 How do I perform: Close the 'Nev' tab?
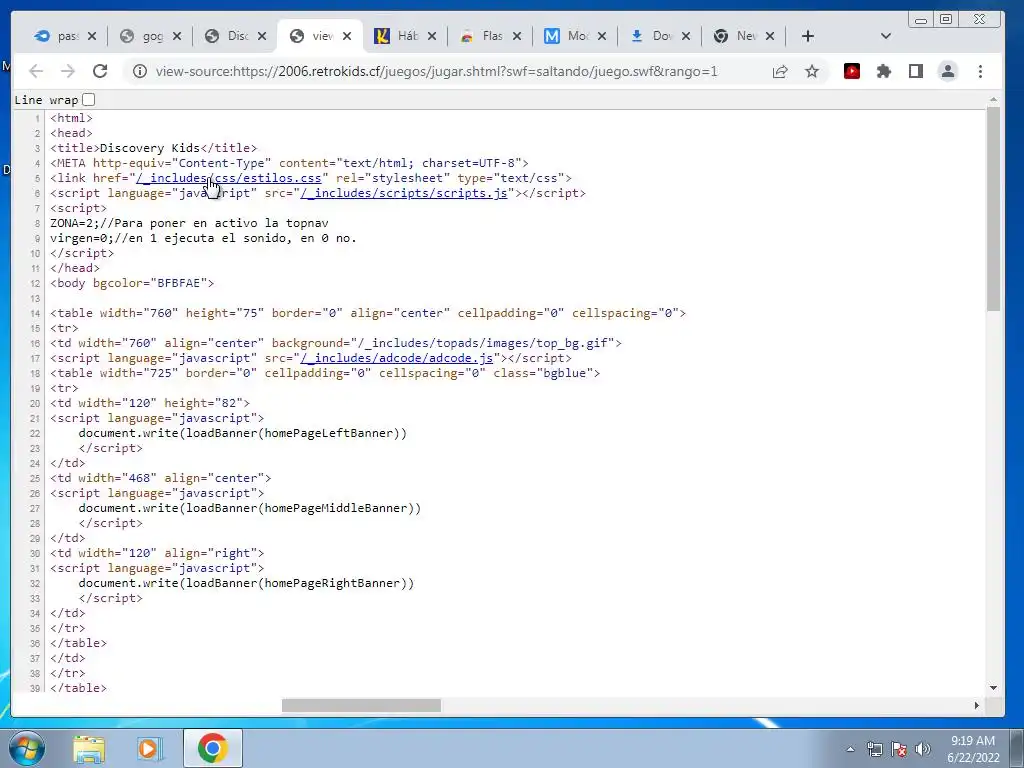click(770, 36)
